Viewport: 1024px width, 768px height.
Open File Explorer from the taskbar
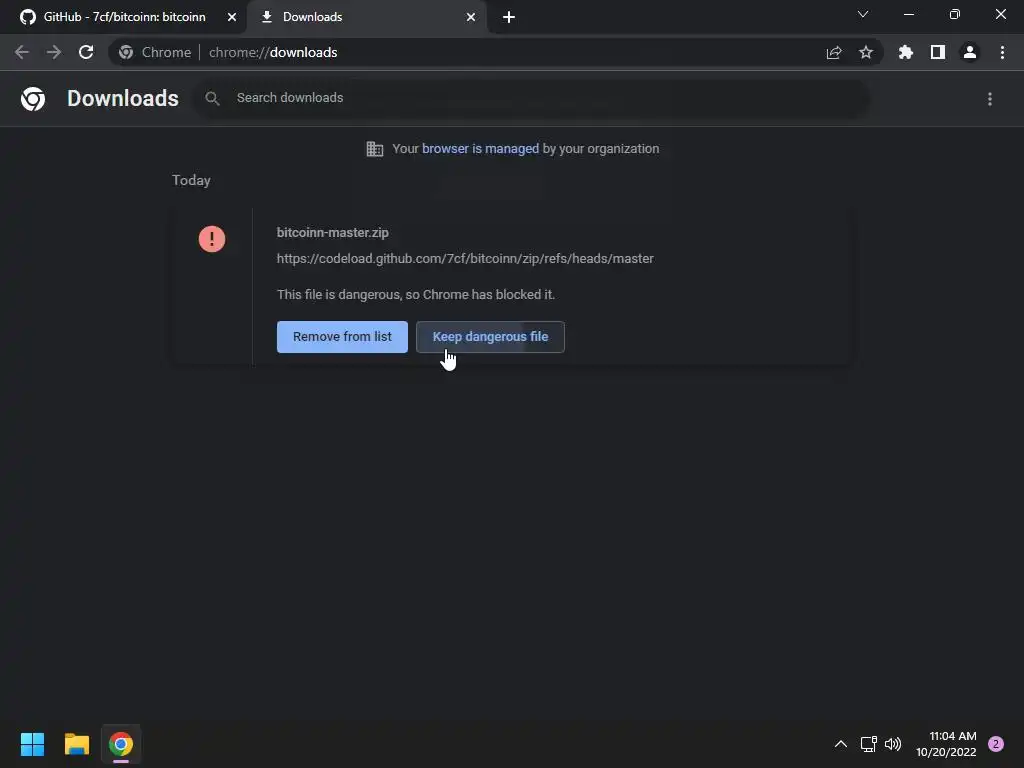[x=76, y=744]
